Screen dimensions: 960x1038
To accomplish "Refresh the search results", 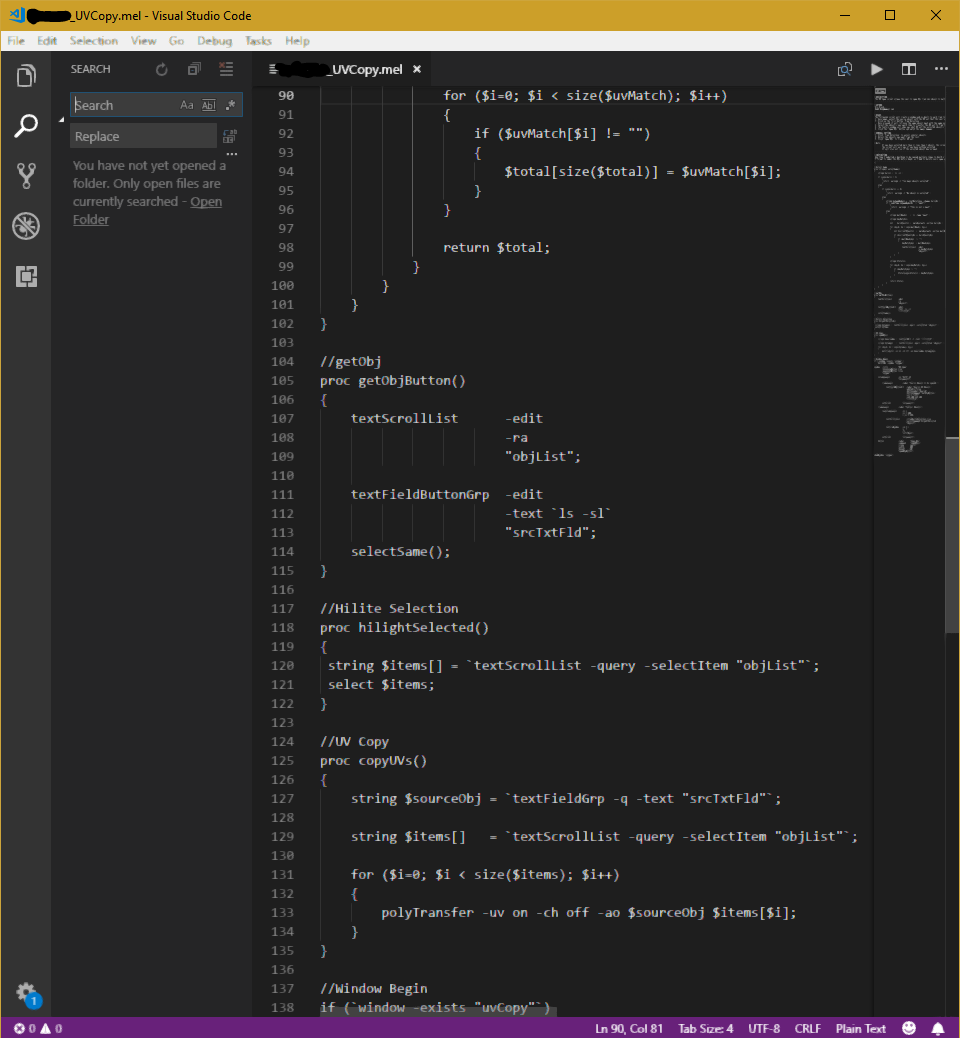I will (x=161, y=69).
